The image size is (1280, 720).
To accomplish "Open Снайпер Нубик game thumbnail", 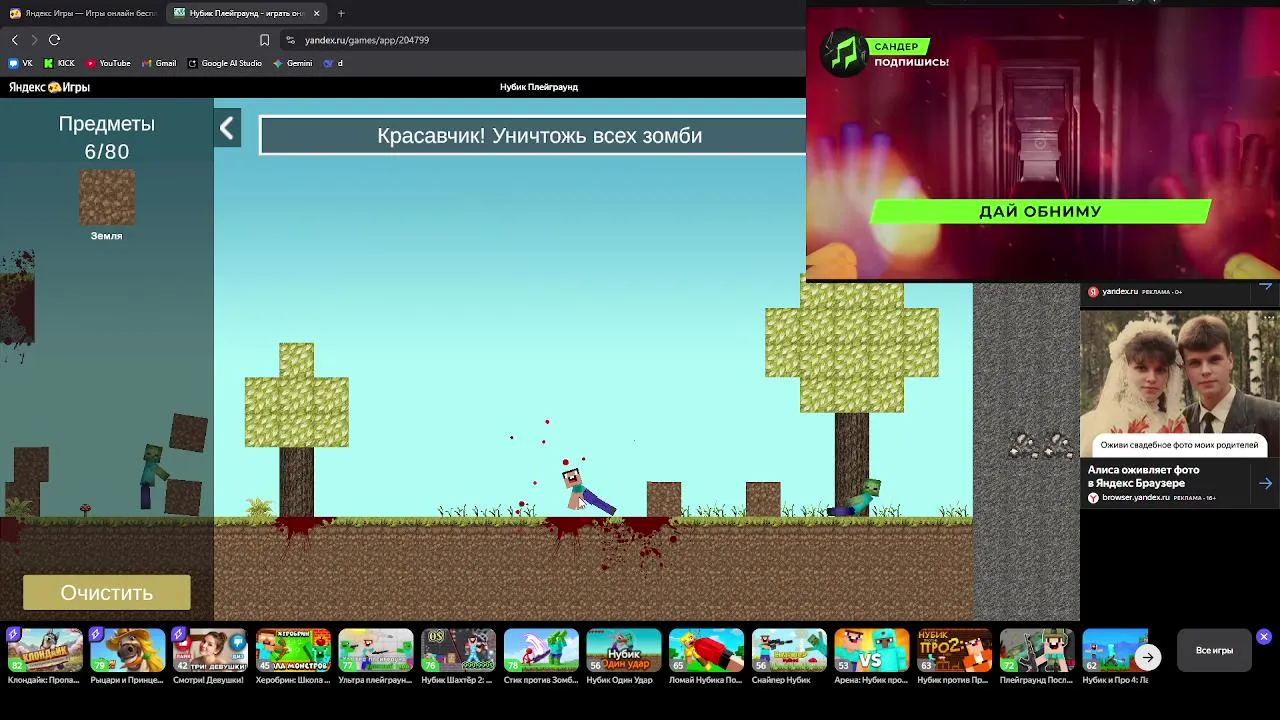I will pos(789,651).
